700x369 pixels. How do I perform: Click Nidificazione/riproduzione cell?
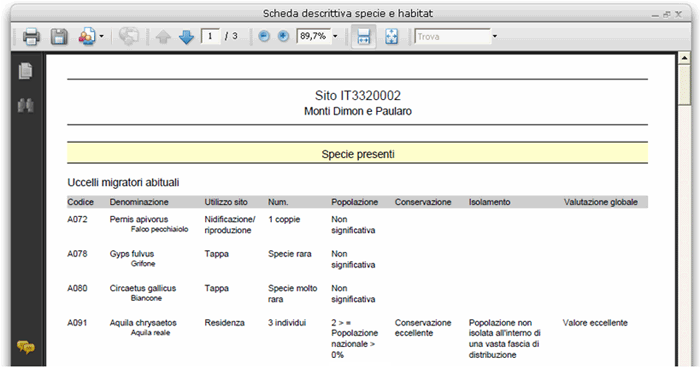pyautogui.click(x=230, y=225)
